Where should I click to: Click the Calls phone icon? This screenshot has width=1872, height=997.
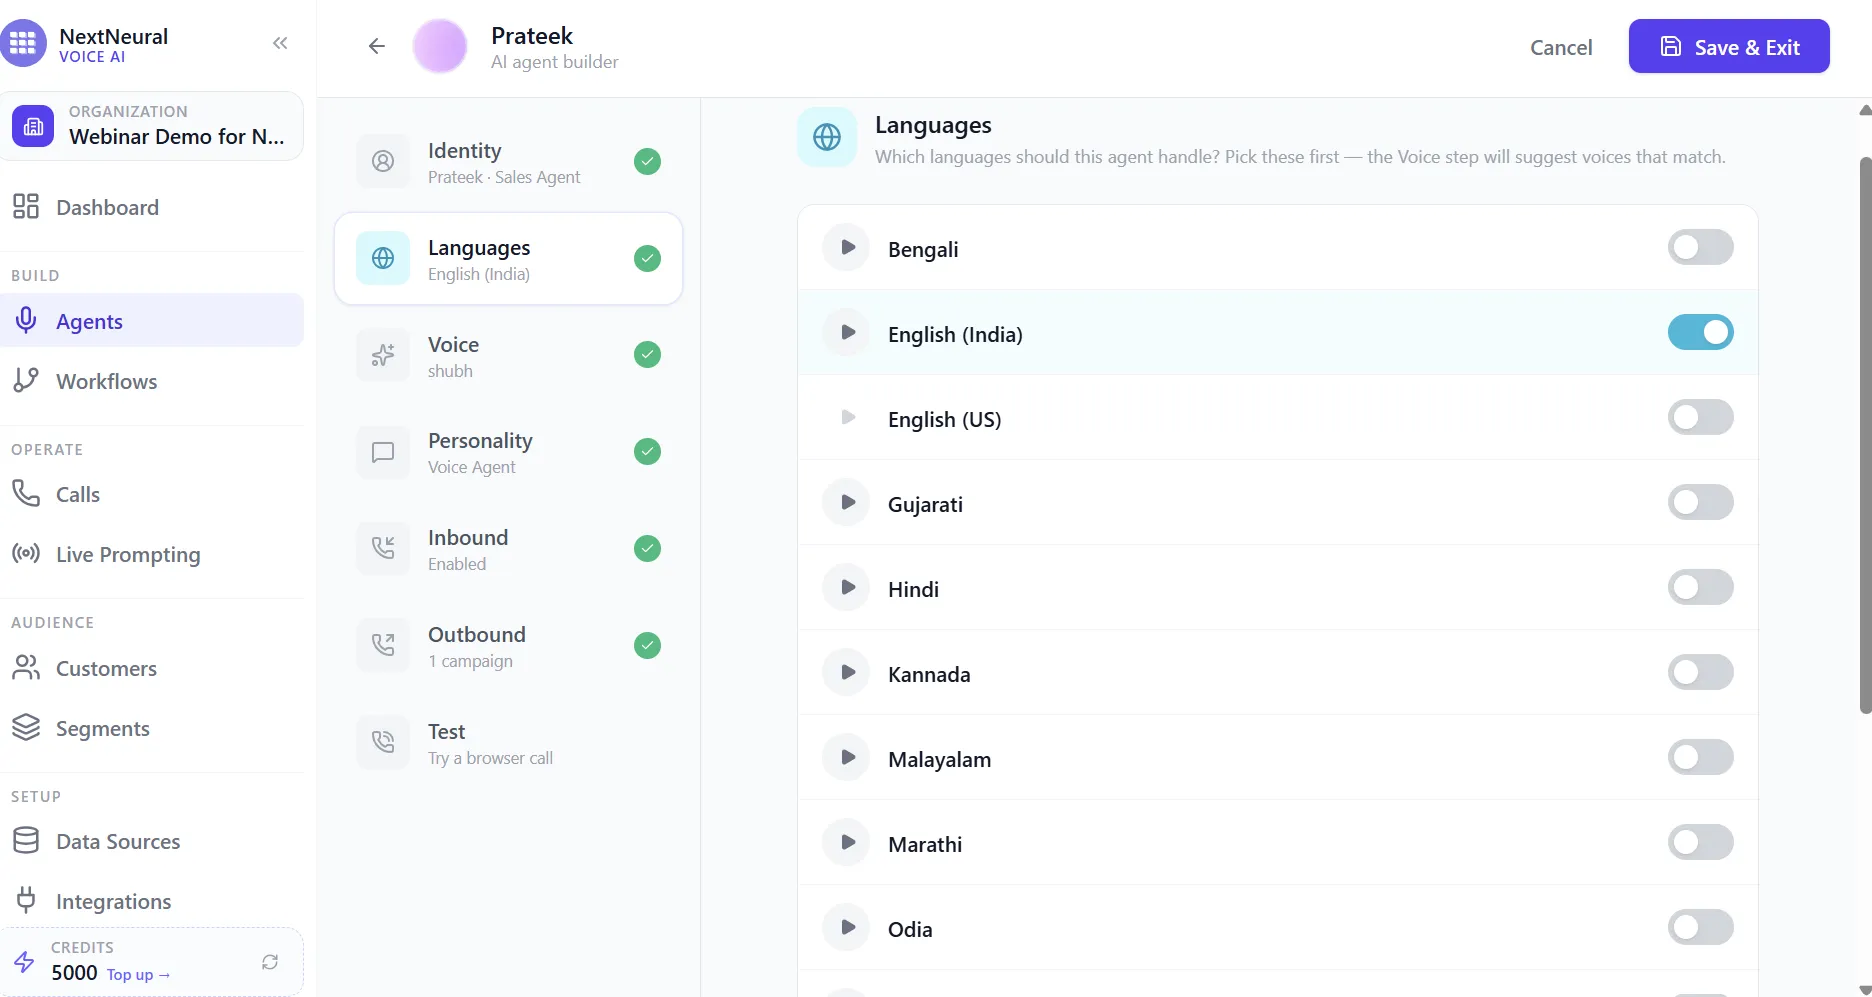(x=26, y=493)
